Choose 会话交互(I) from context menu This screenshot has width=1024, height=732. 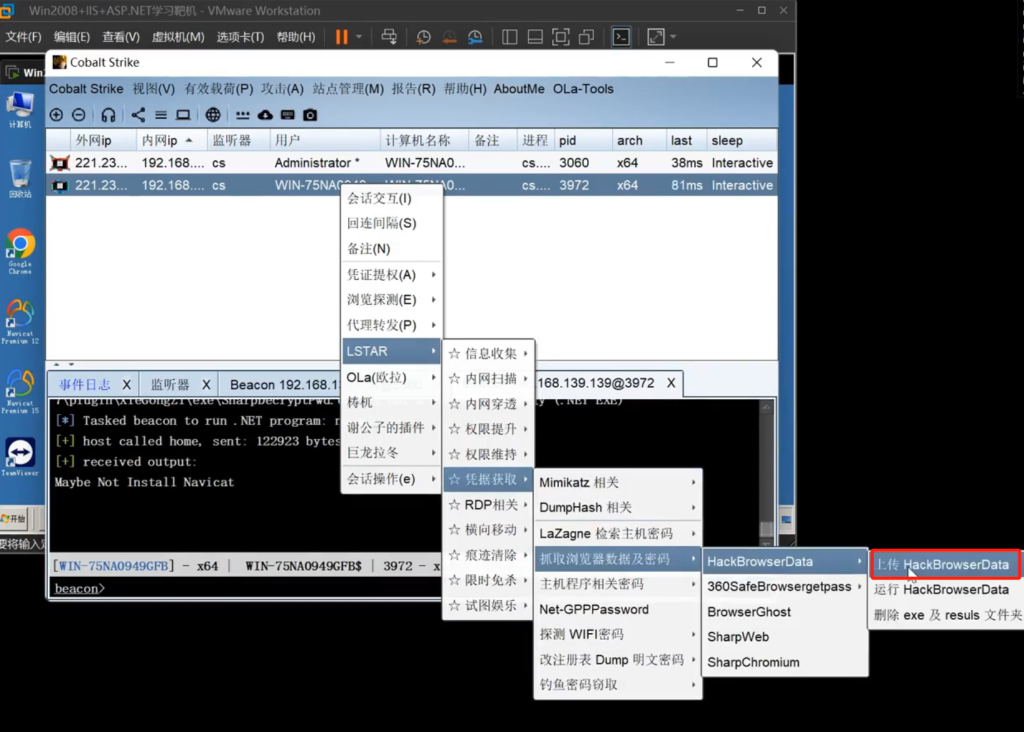(392, 199)
